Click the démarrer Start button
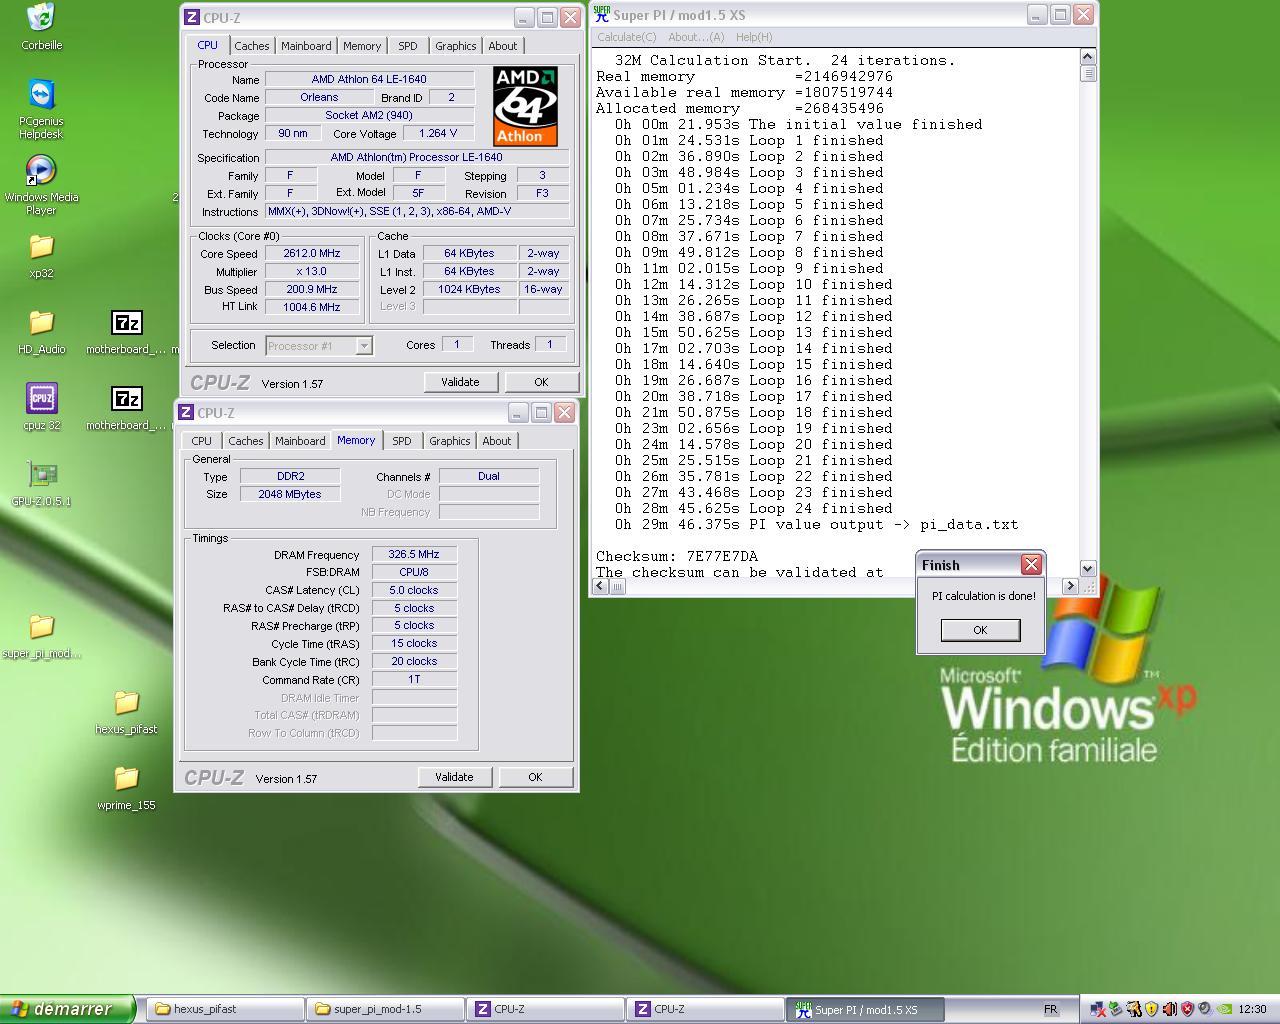The height and width of the screenshot is (1024, 1280). click(67, 1009)
